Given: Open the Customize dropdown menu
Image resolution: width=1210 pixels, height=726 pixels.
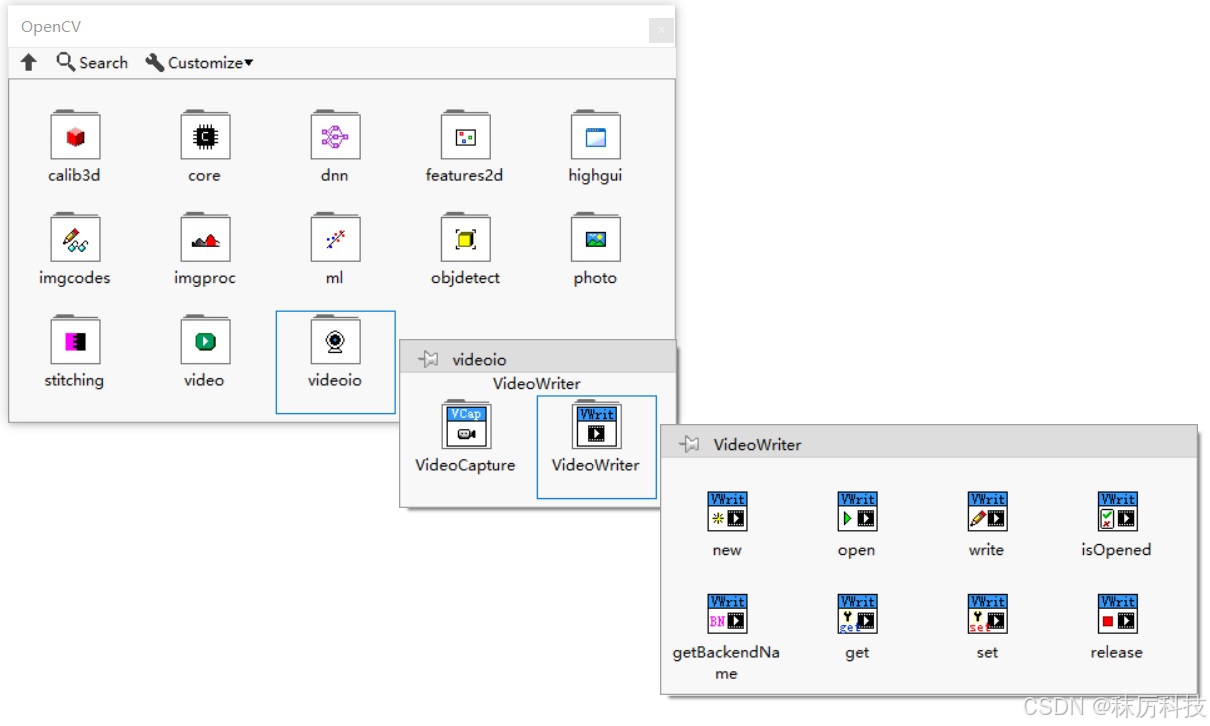Looking at the screenshot, I should click(x=199, y=62).
